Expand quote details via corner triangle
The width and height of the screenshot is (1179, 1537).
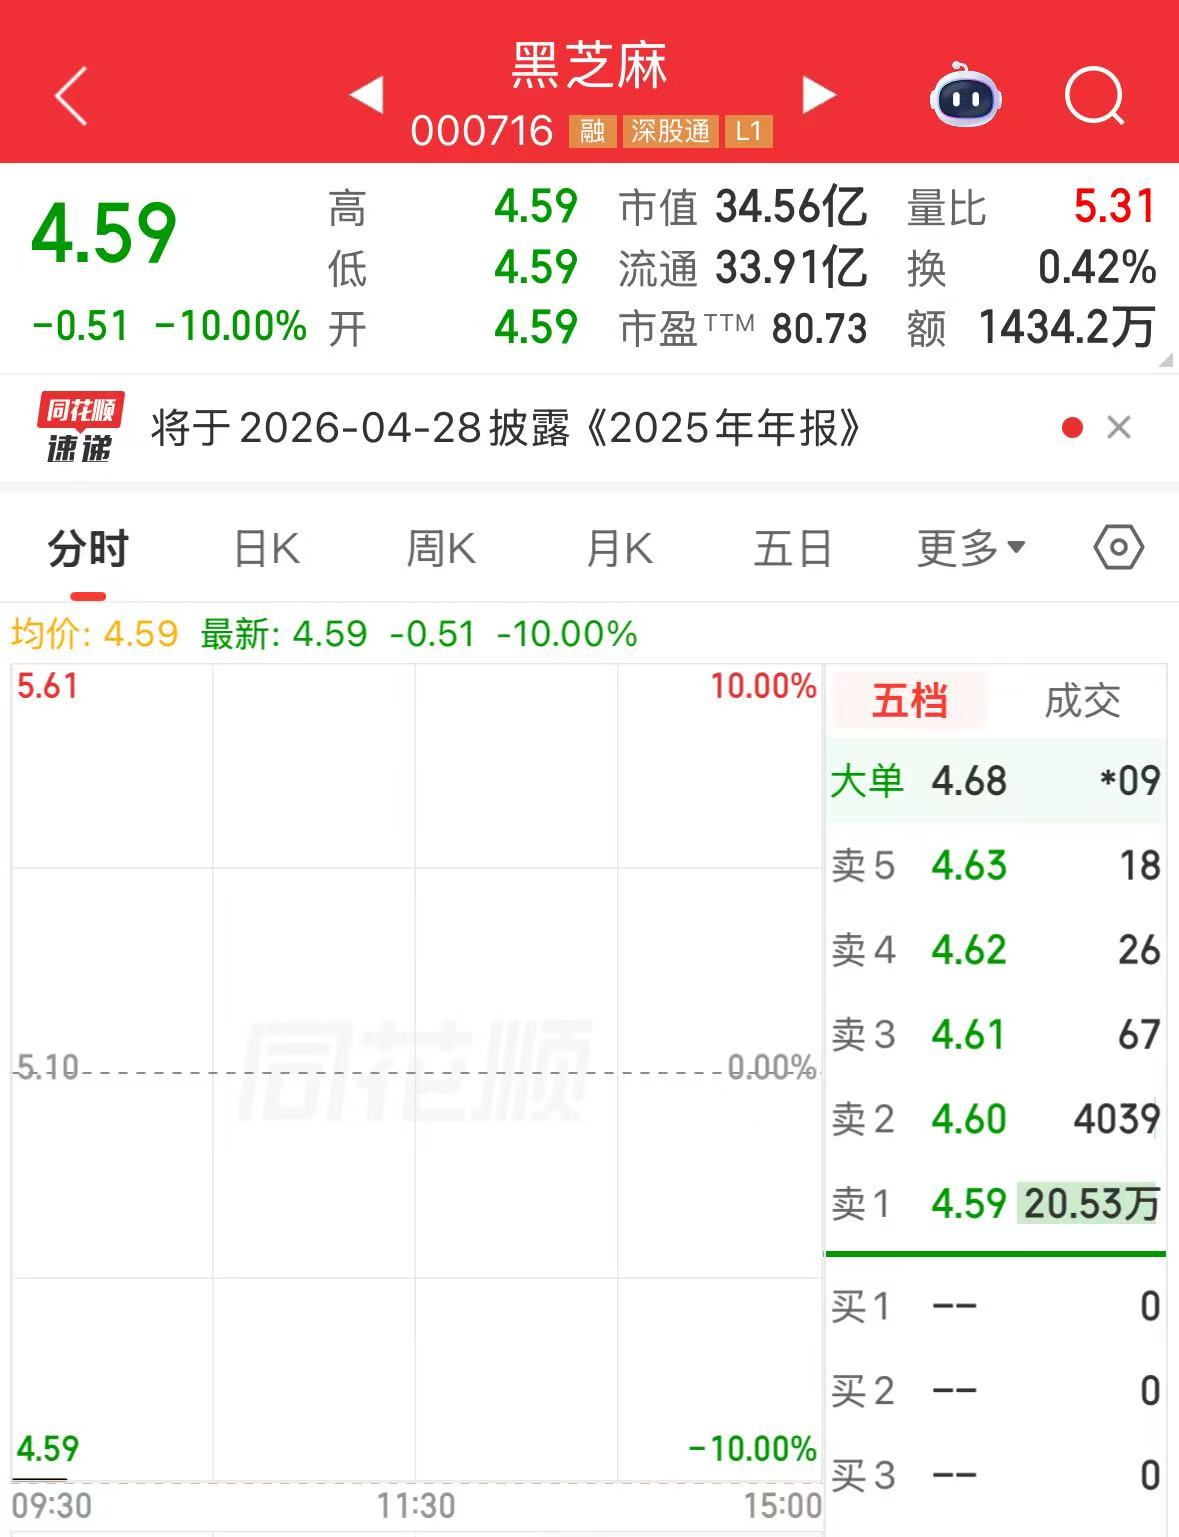(x=1165, y=360)
